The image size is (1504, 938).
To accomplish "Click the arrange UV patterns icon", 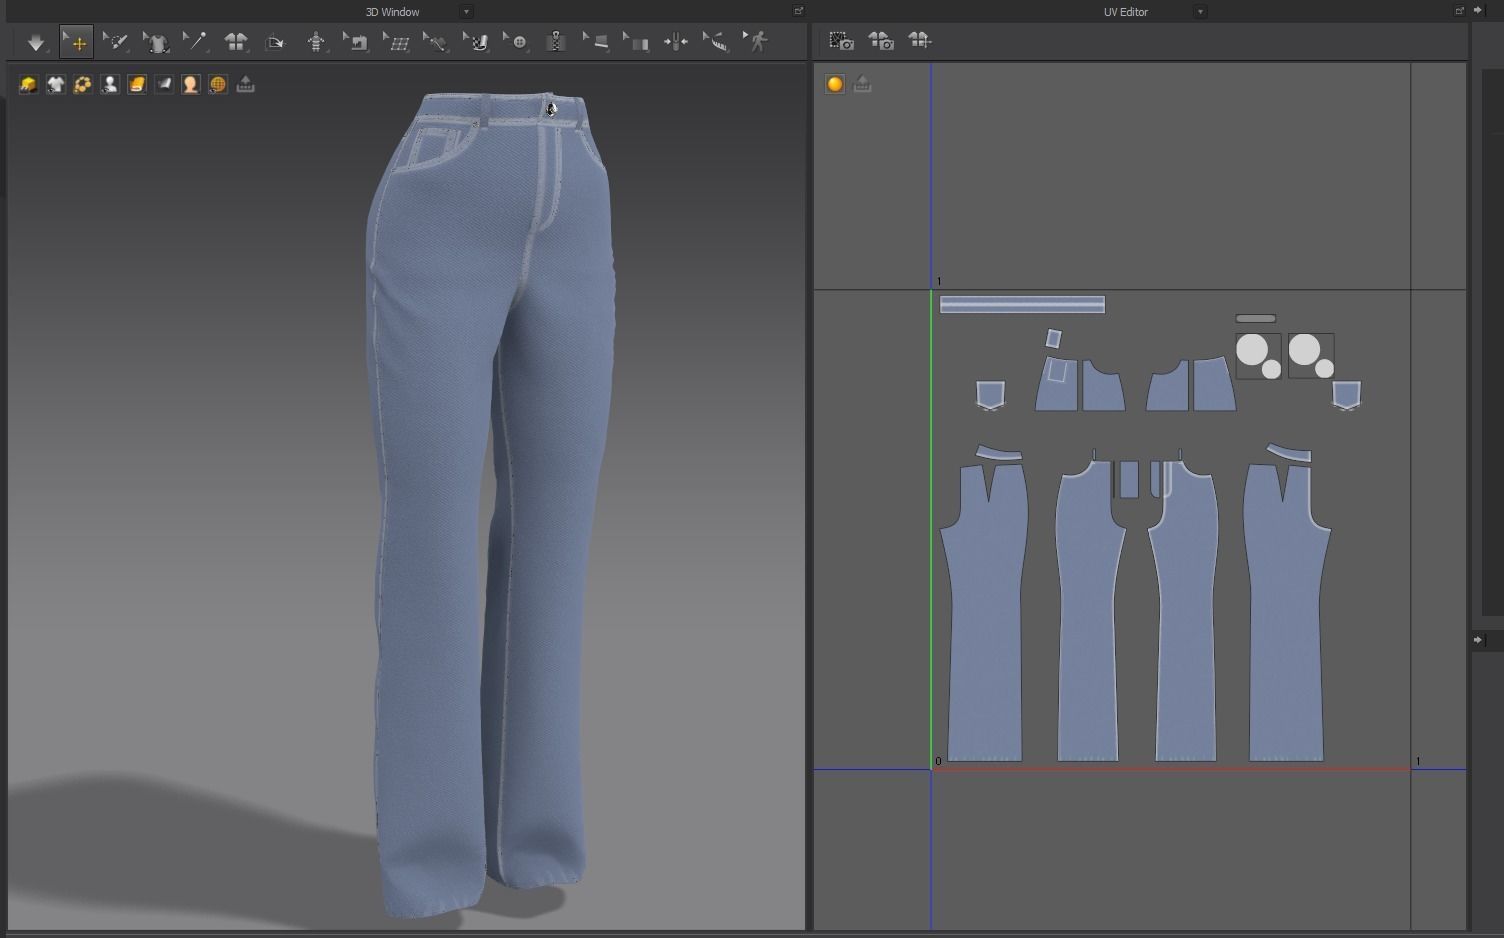I will (x=920, y=41).
